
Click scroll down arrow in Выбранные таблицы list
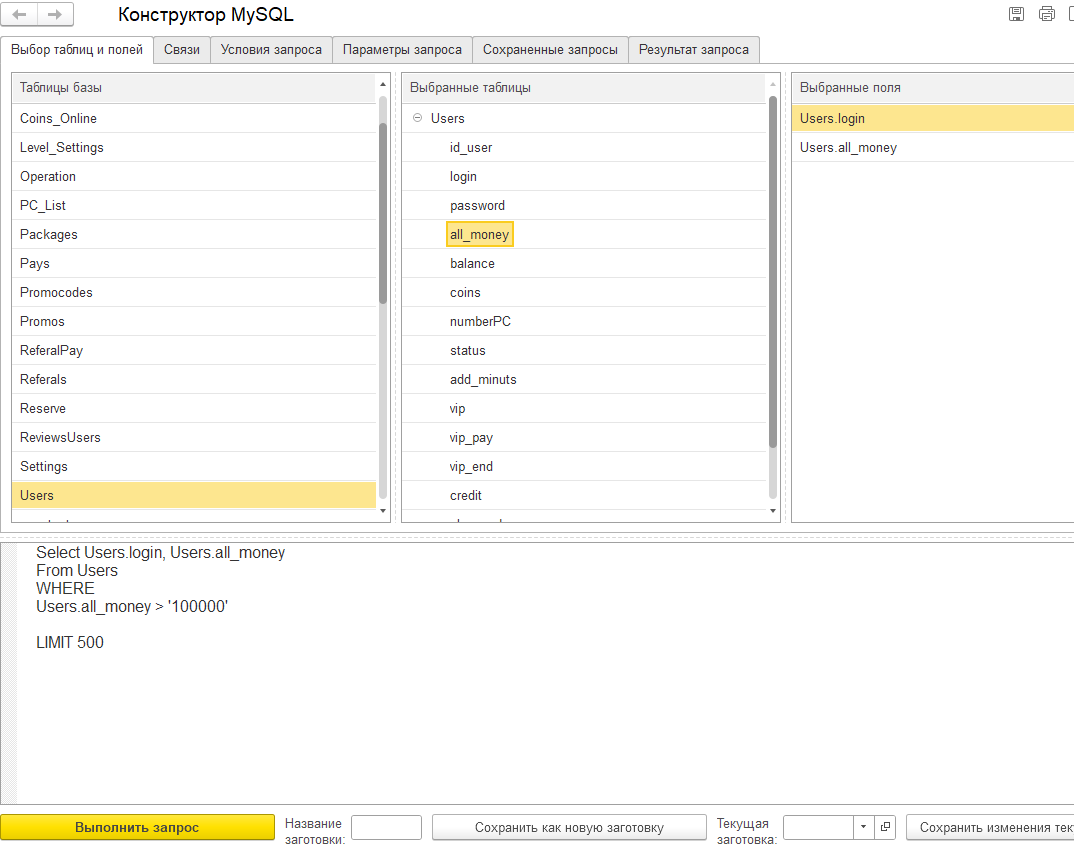(x=773, y=511)
